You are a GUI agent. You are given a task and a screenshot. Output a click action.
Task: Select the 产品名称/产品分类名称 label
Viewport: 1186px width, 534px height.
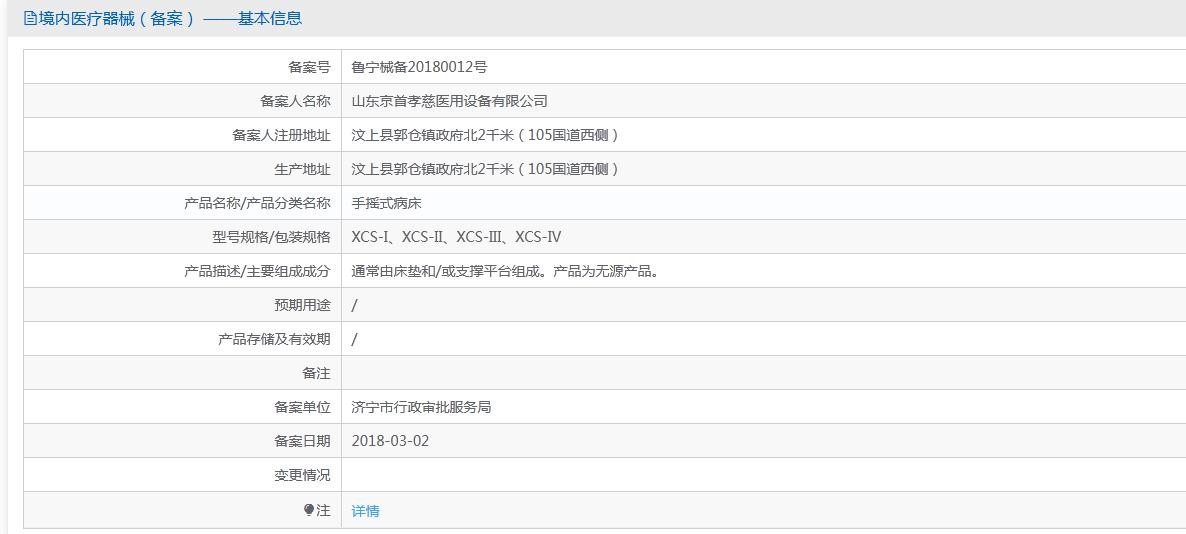258,203
